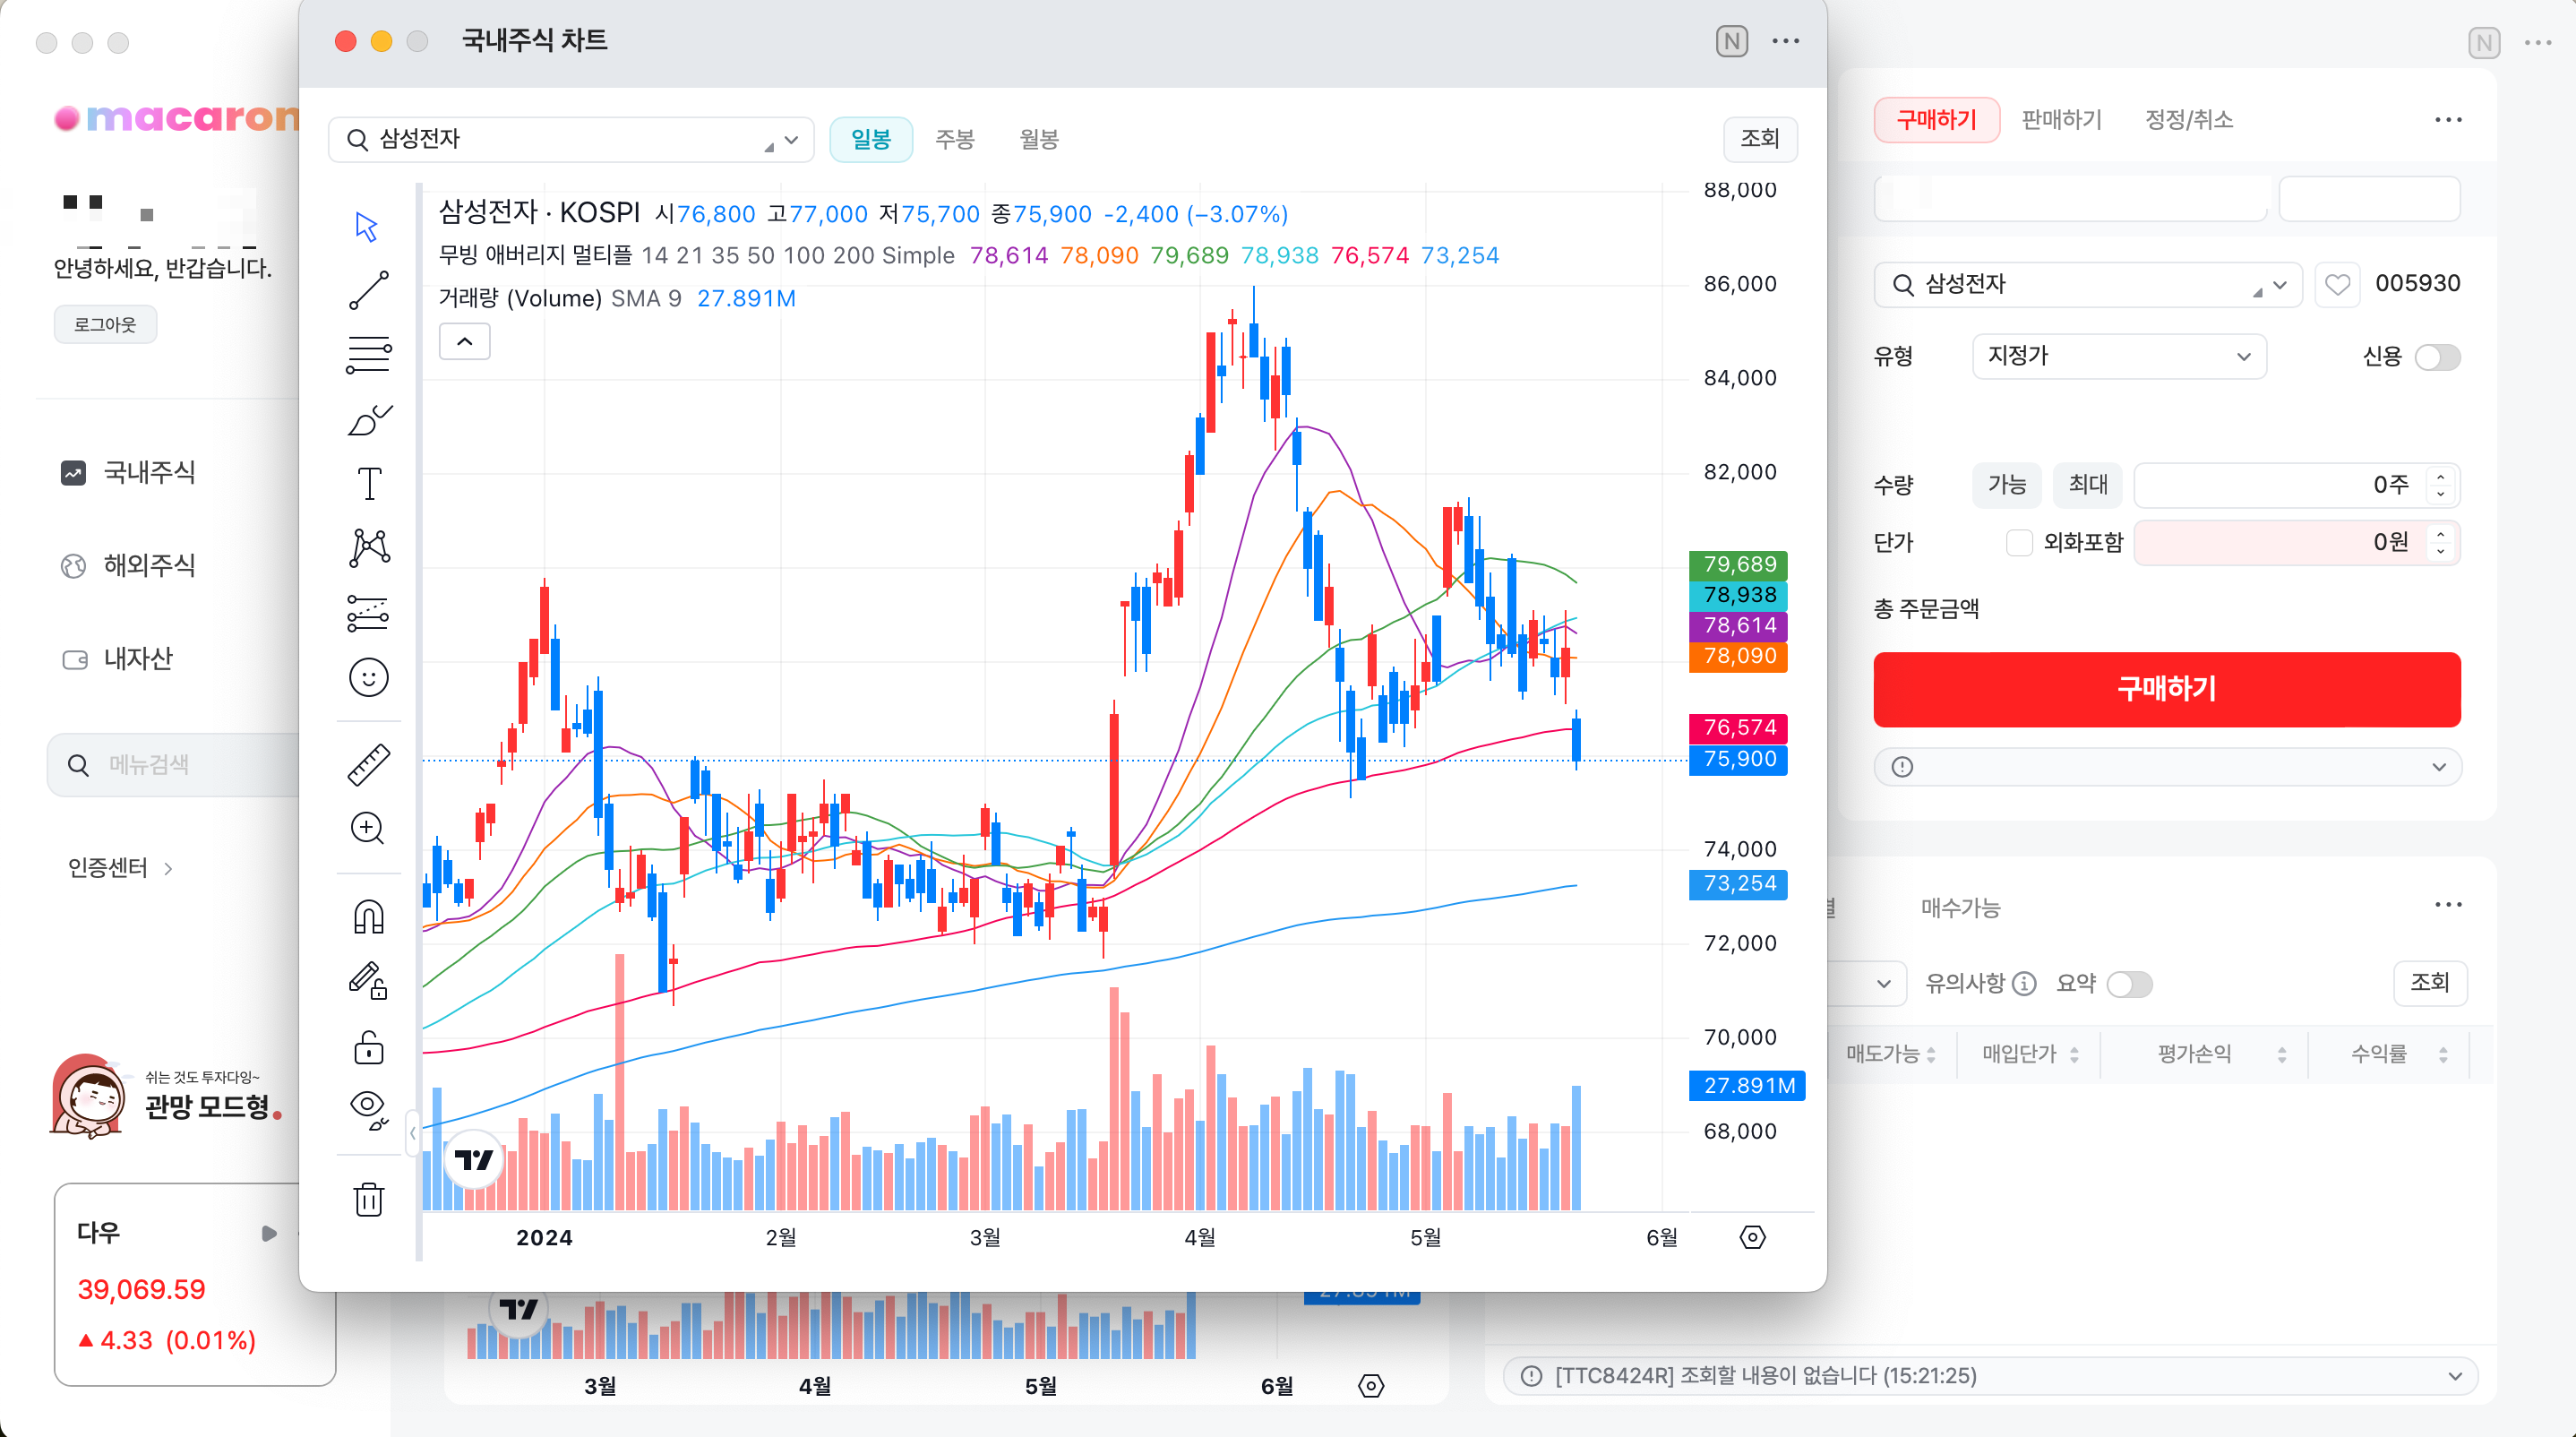Viewport: 2576px width, 1437px height.
Task: Click the TradingView logo on chart
Action: tap(473, 1160)
